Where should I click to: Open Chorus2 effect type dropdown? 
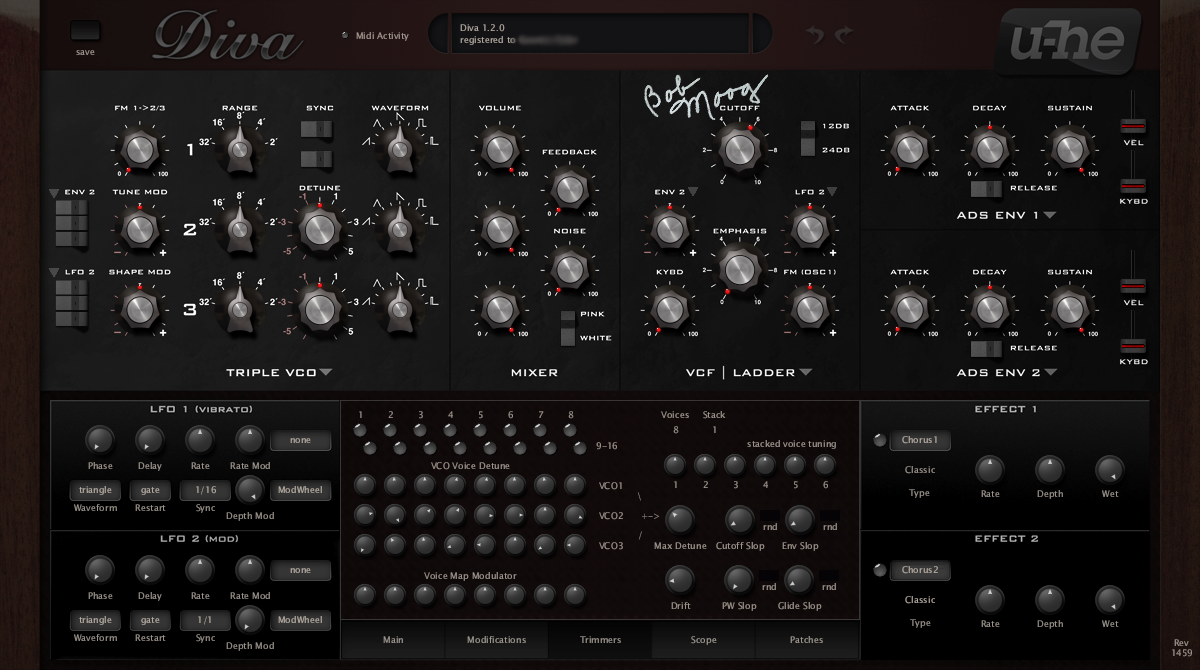coord(920,570)
